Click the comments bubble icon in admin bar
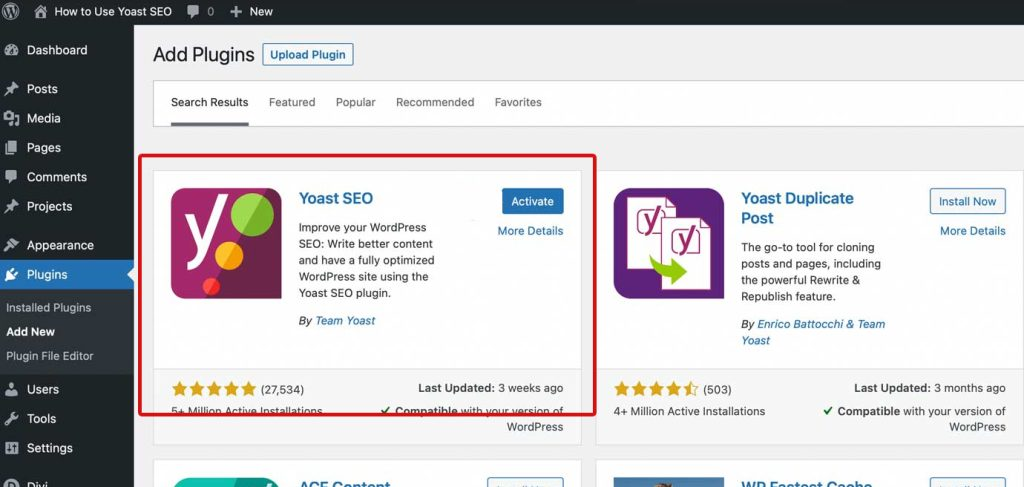The image size is (1024, 487). click(193, 12)
